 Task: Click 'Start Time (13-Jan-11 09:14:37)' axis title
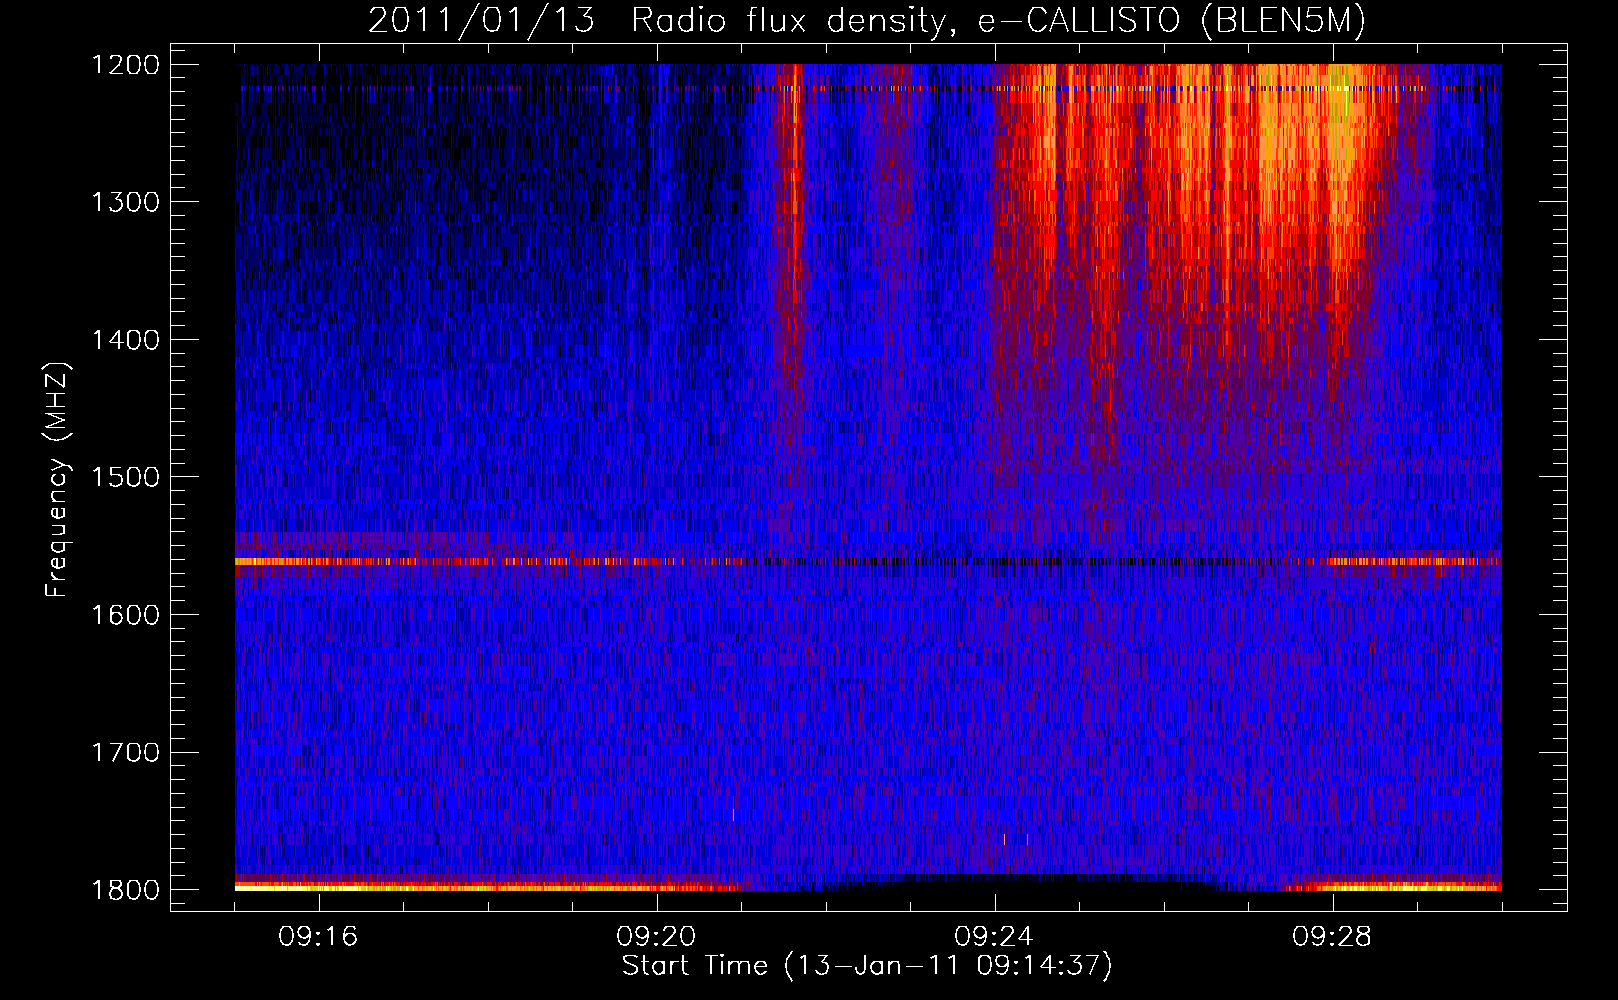867,966
